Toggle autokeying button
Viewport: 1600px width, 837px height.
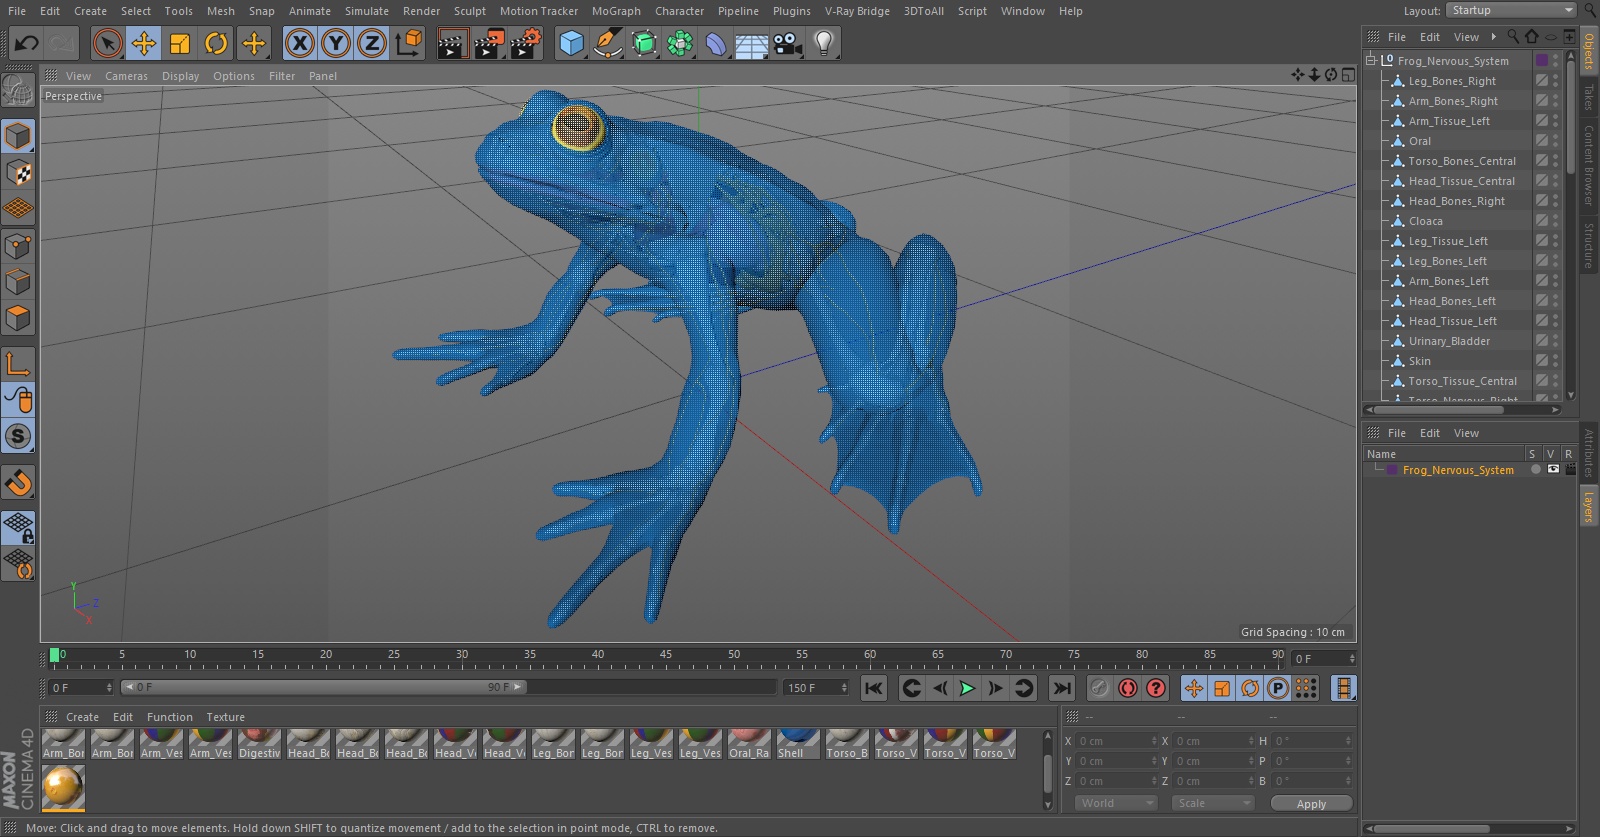(x=1128, y=688)
